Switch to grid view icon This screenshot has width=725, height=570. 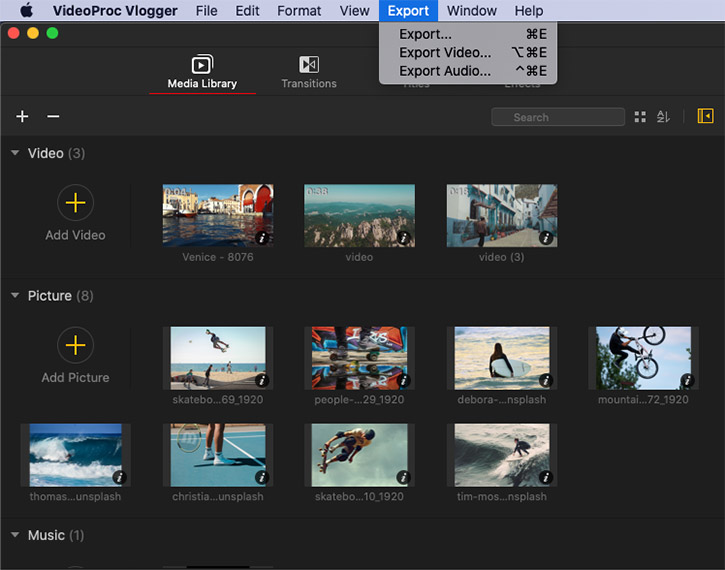pyautogui.click(x=640, y=117)
